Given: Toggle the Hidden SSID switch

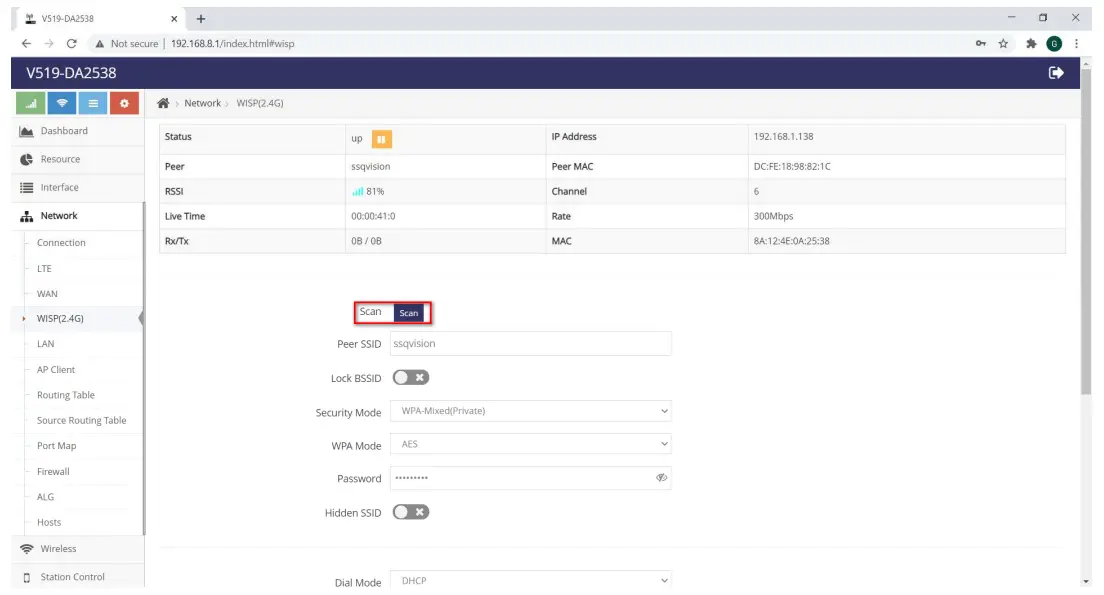Looking at the screenshot, I should [410, 513].
